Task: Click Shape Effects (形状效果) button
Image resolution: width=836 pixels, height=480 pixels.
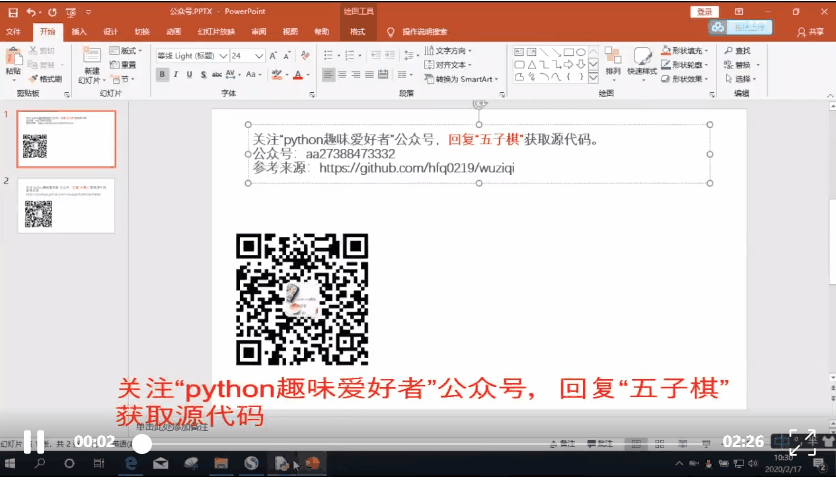Action: 685,79
